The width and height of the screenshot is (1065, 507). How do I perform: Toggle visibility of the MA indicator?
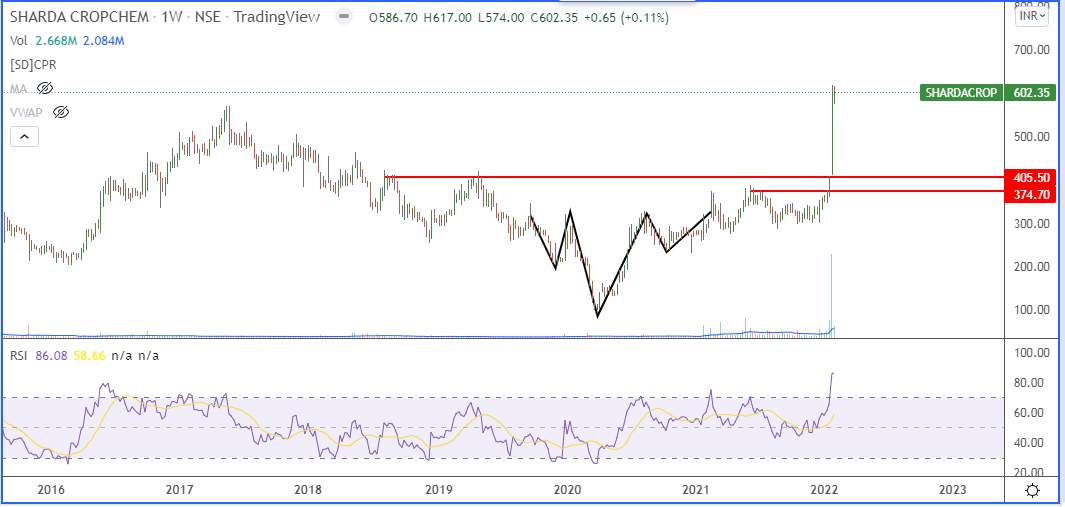click(x=46, y=88)
